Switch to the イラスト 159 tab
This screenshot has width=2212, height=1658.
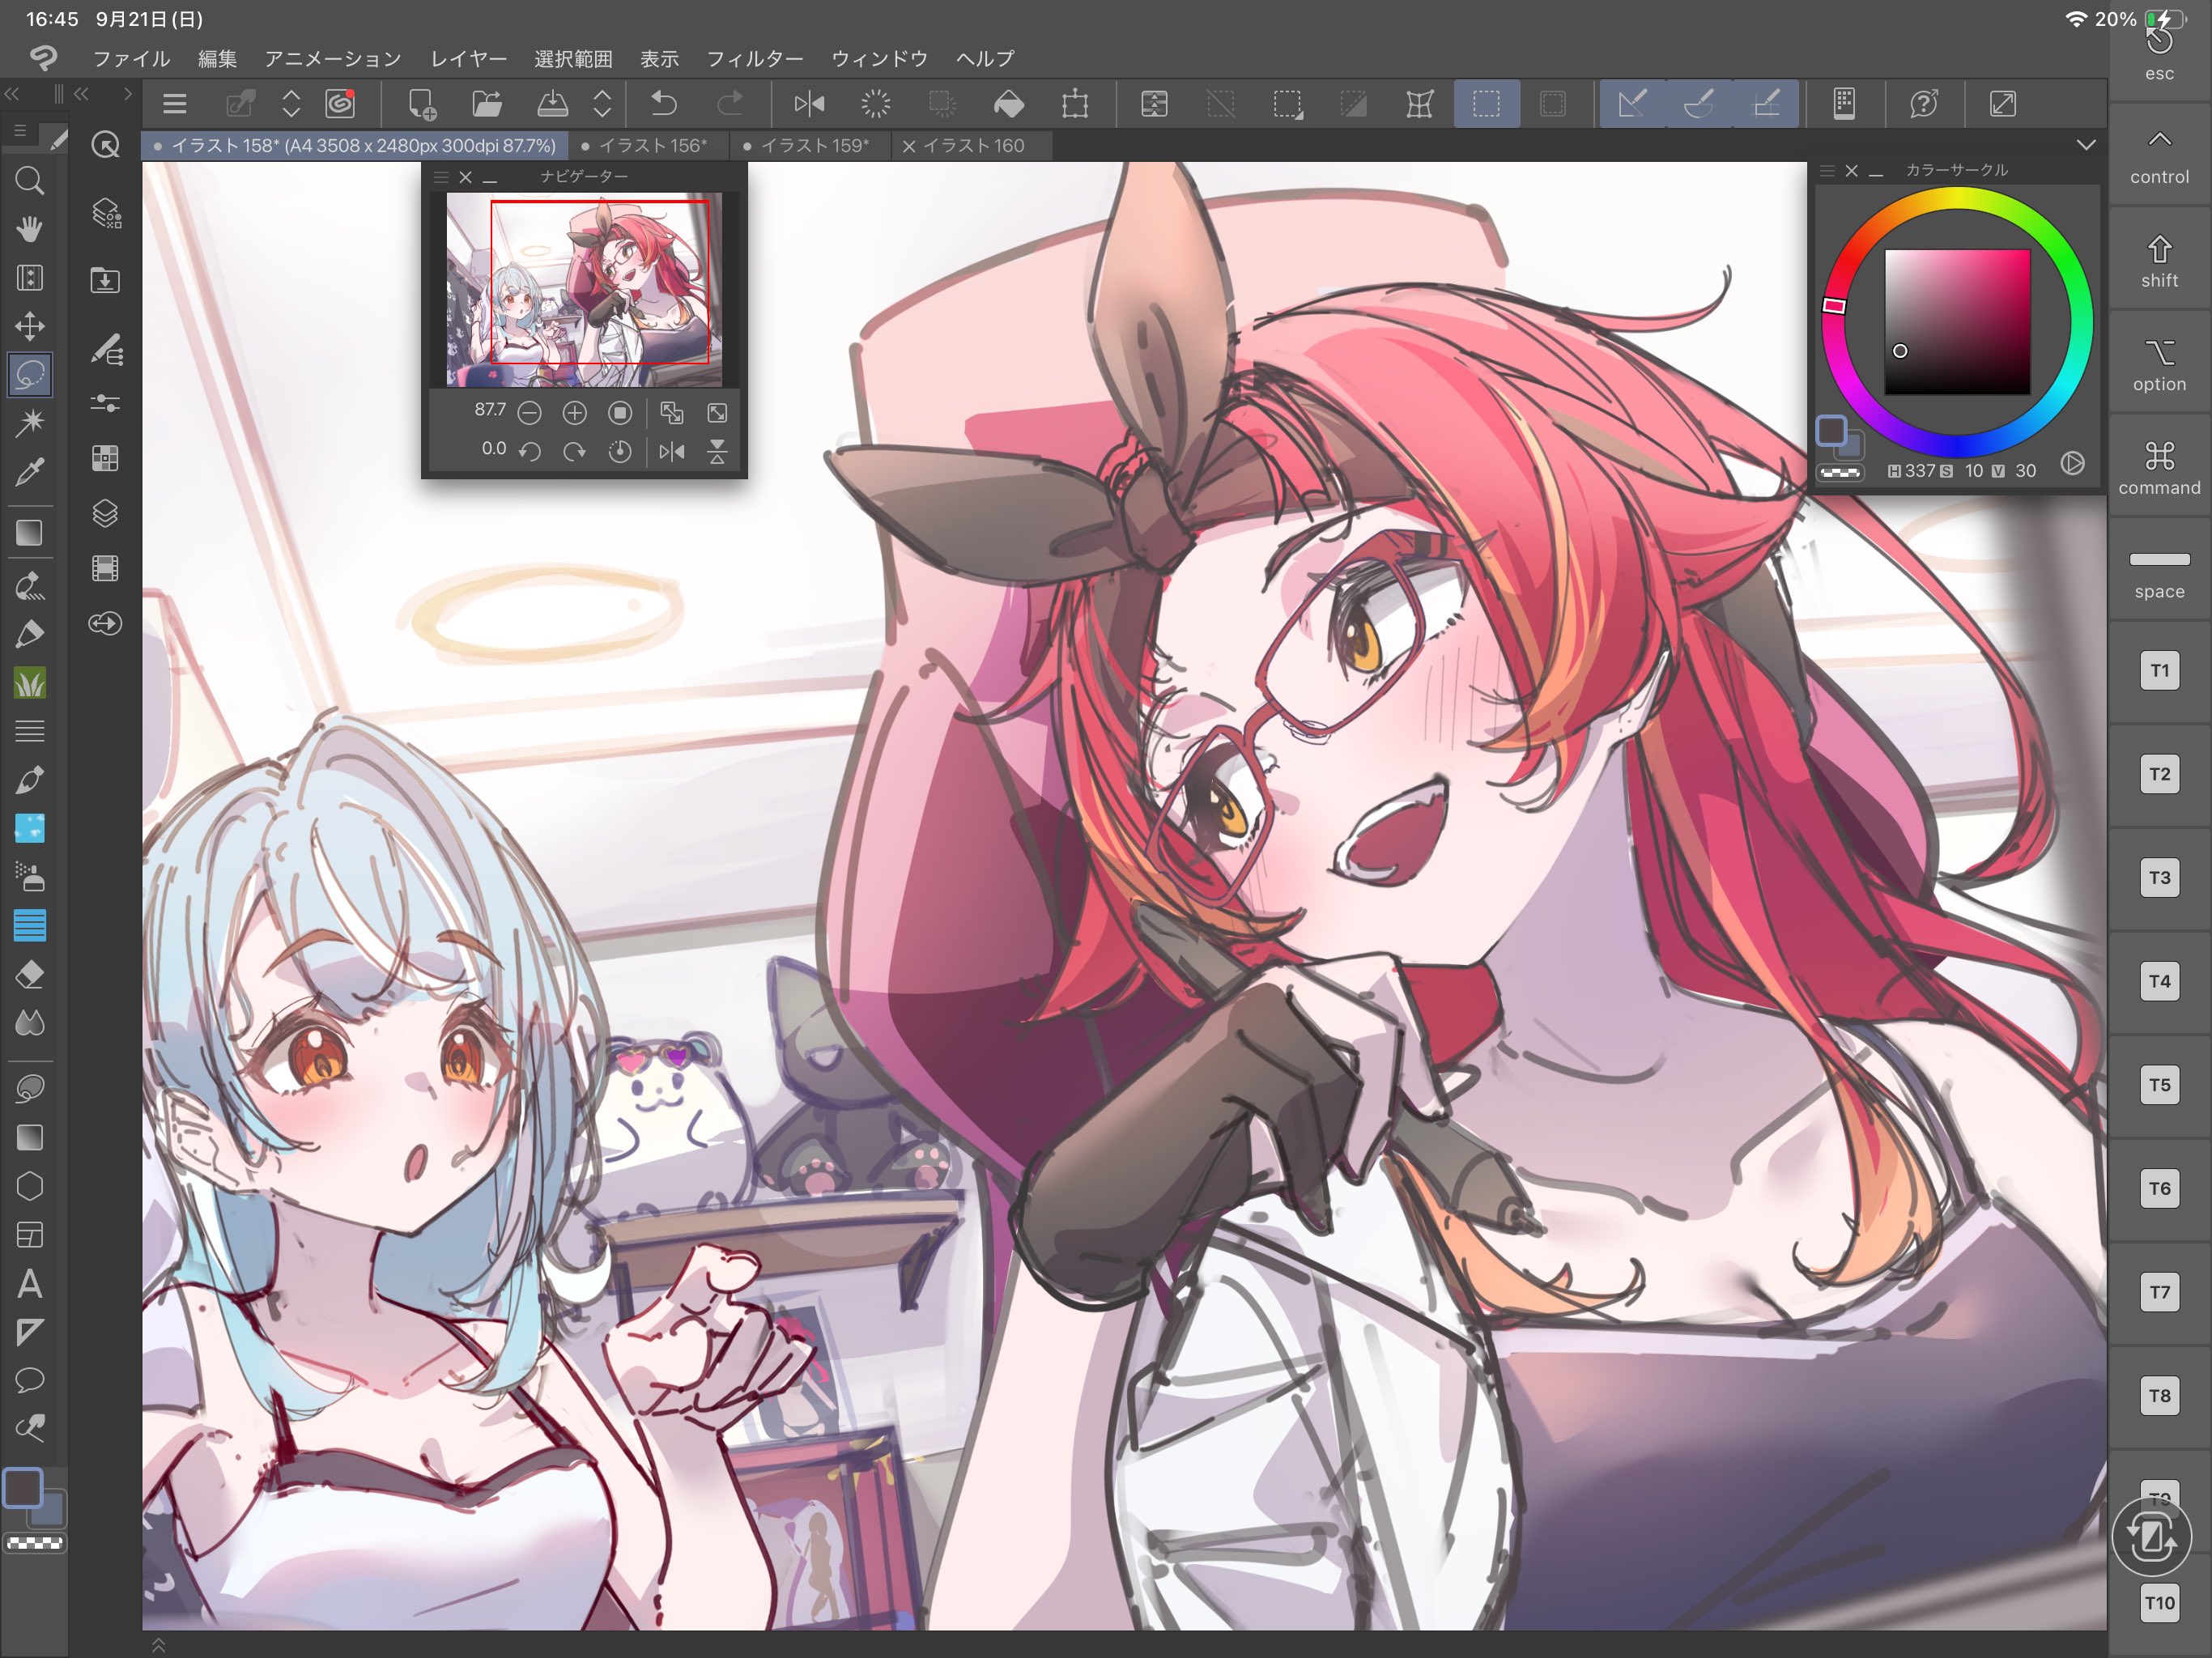pos(814,146)
